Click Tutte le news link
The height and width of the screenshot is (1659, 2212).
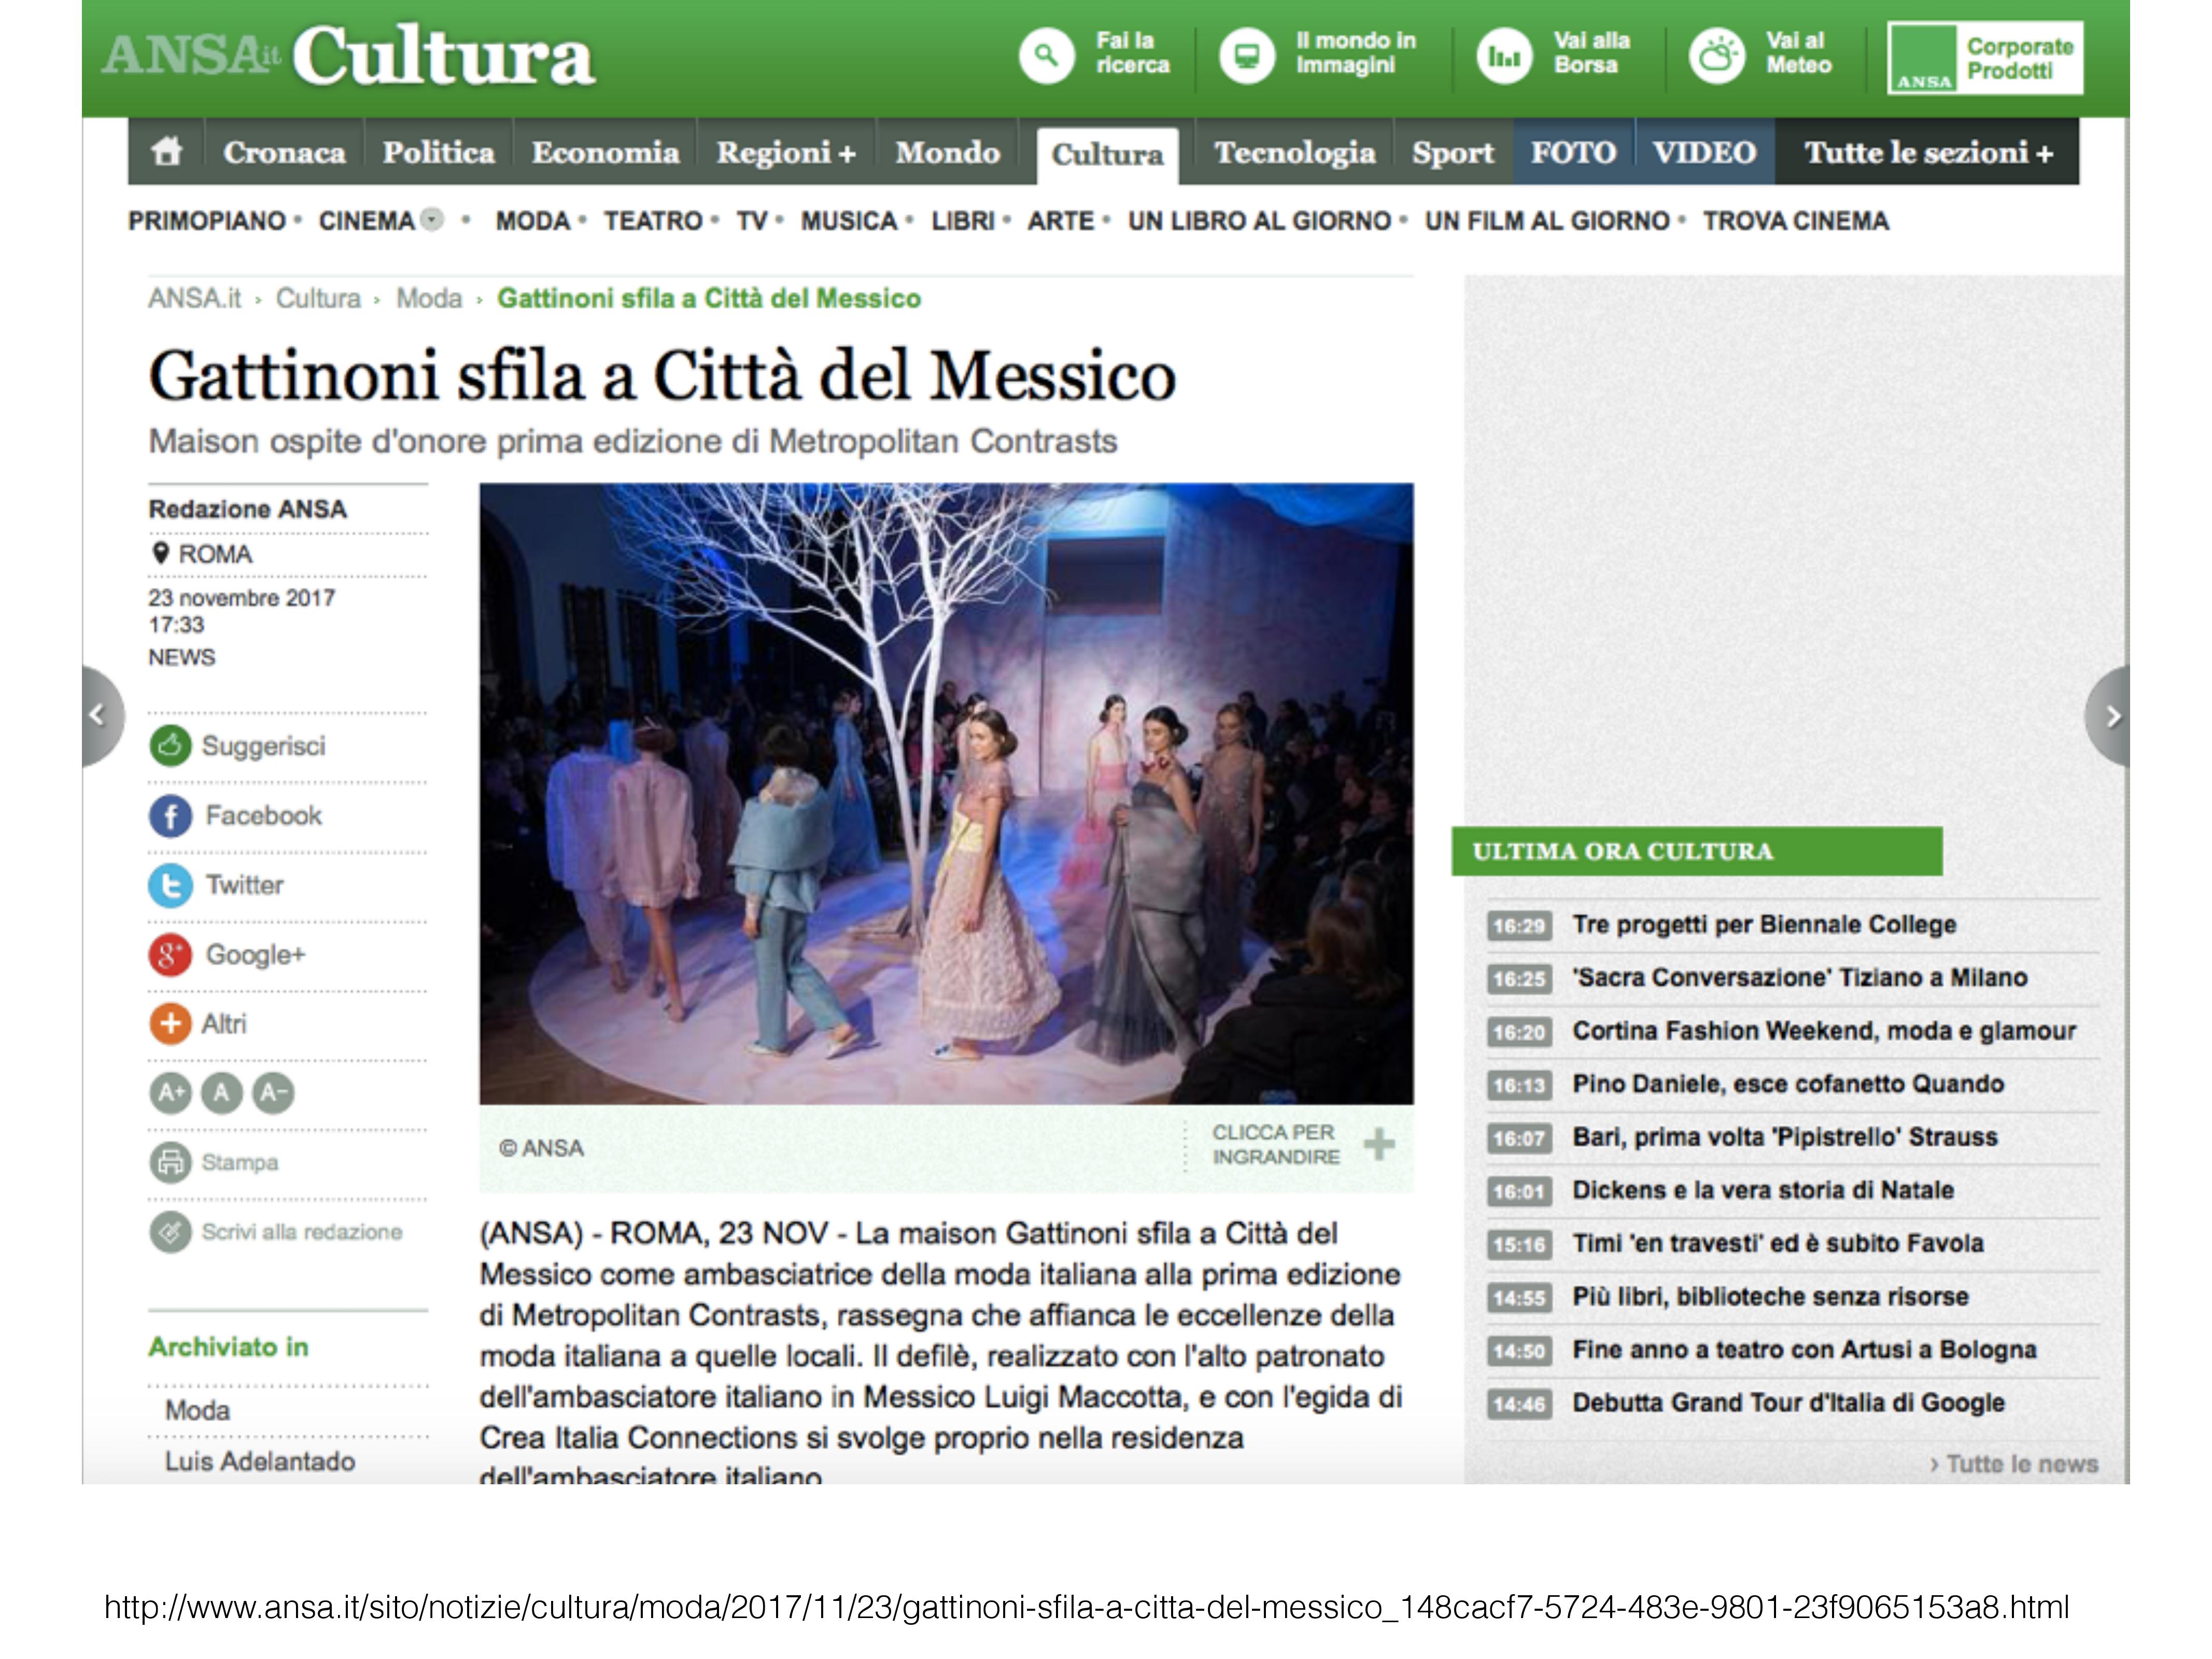click(x=2014, y=1464)
